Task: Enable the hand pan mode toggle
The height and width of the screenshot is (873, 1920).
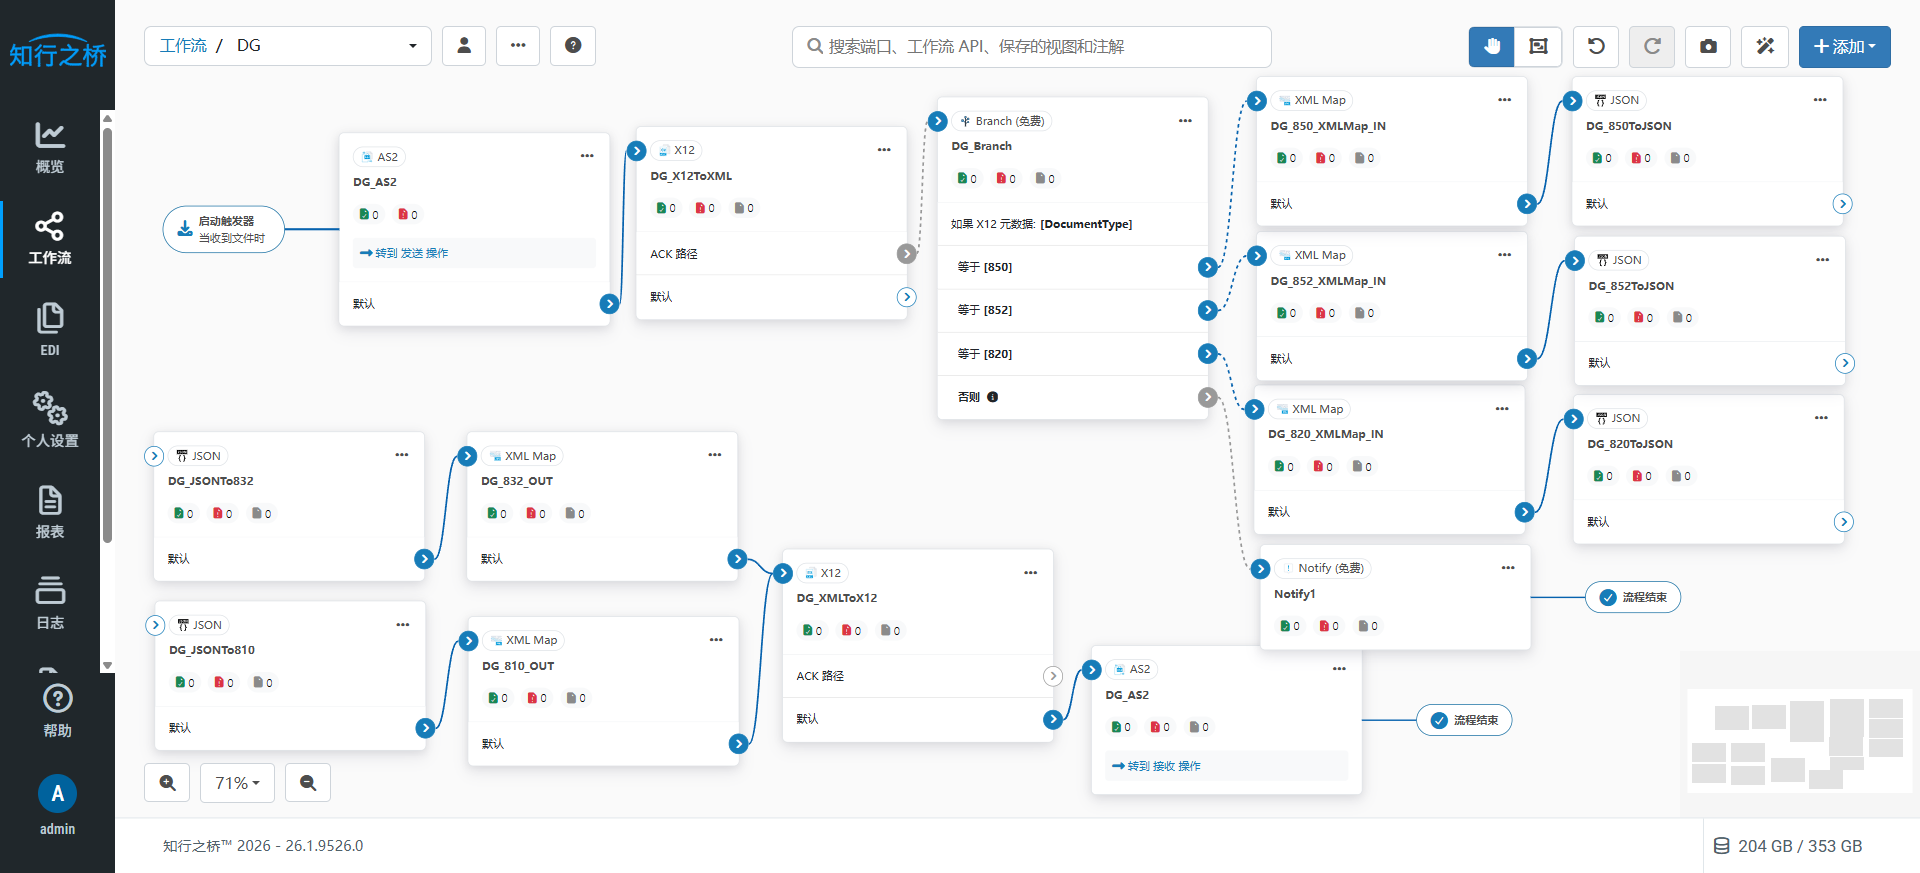Action: [1491, 46]
